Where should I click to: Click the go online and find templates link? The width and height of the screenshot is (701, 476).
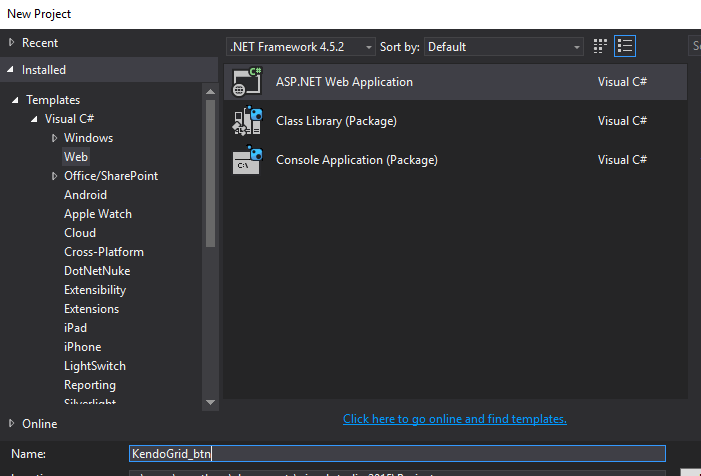click(455, 419)
